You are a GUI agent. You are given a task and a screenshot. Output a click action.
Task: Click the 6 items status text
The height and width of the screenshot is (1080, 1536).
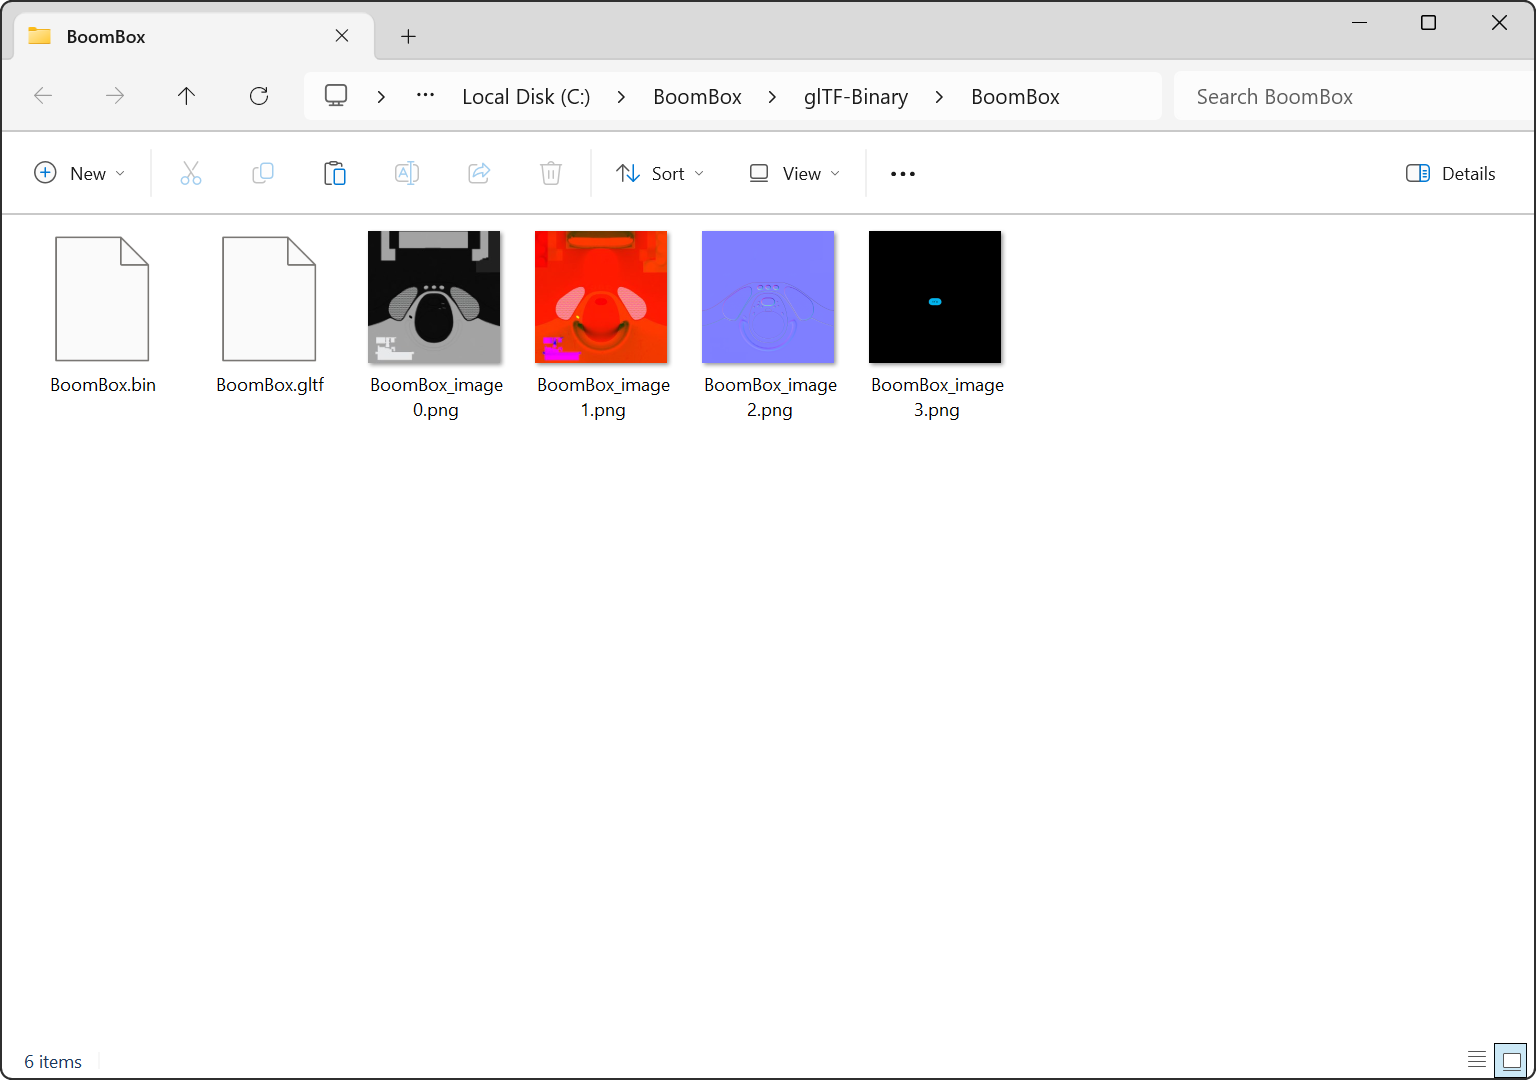point(53,1062)
